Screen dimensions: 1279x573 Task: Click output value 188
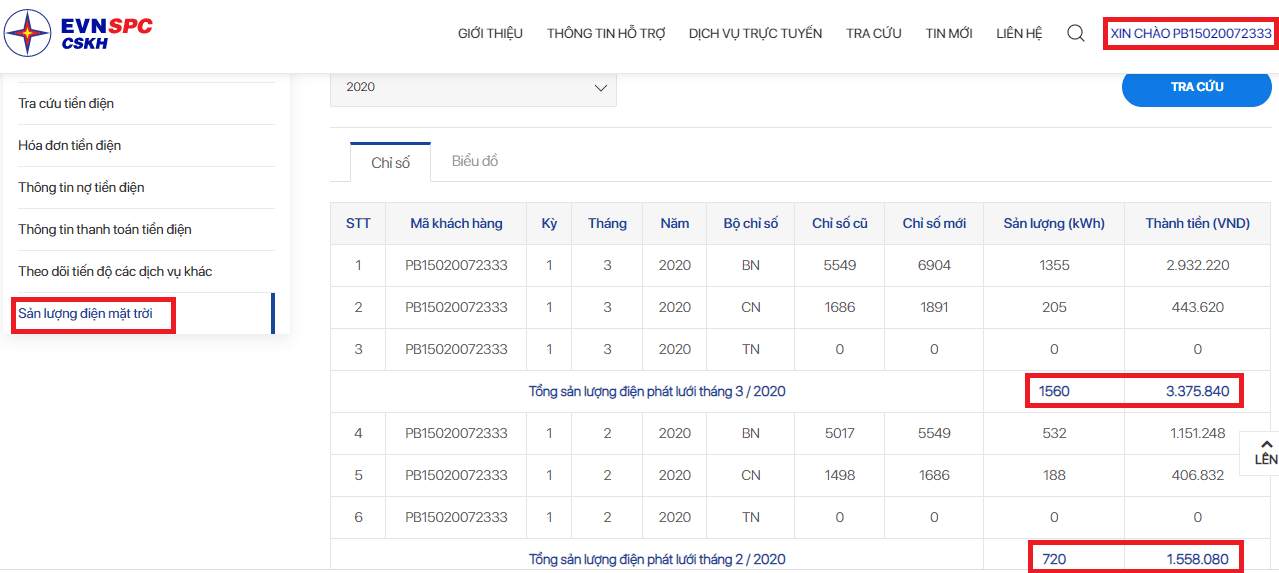click(x=1054, y=475)
